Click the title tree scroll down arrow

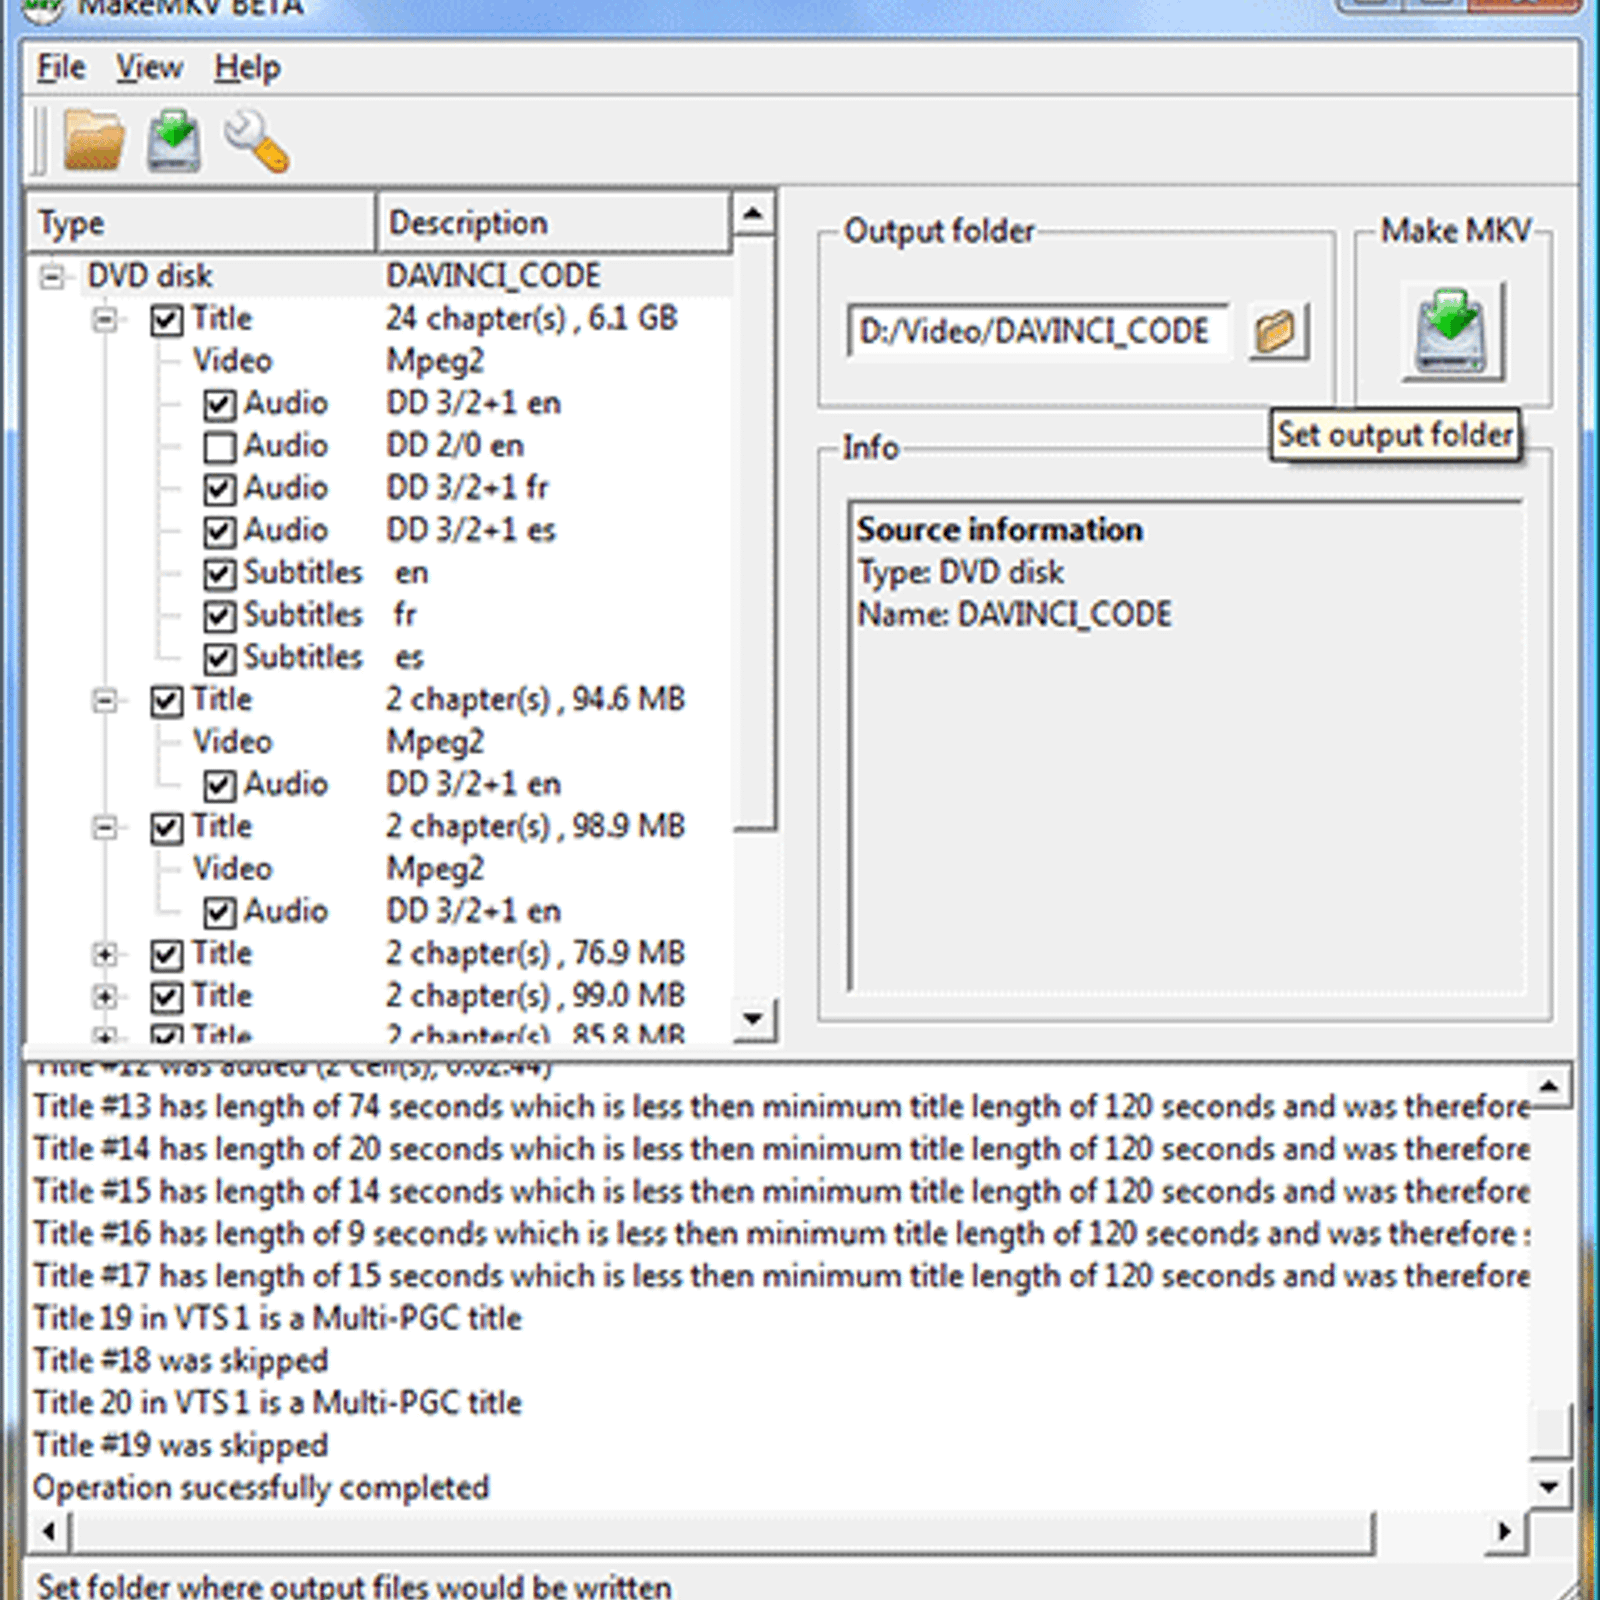pyautogui.click(x=753, y=1019)
